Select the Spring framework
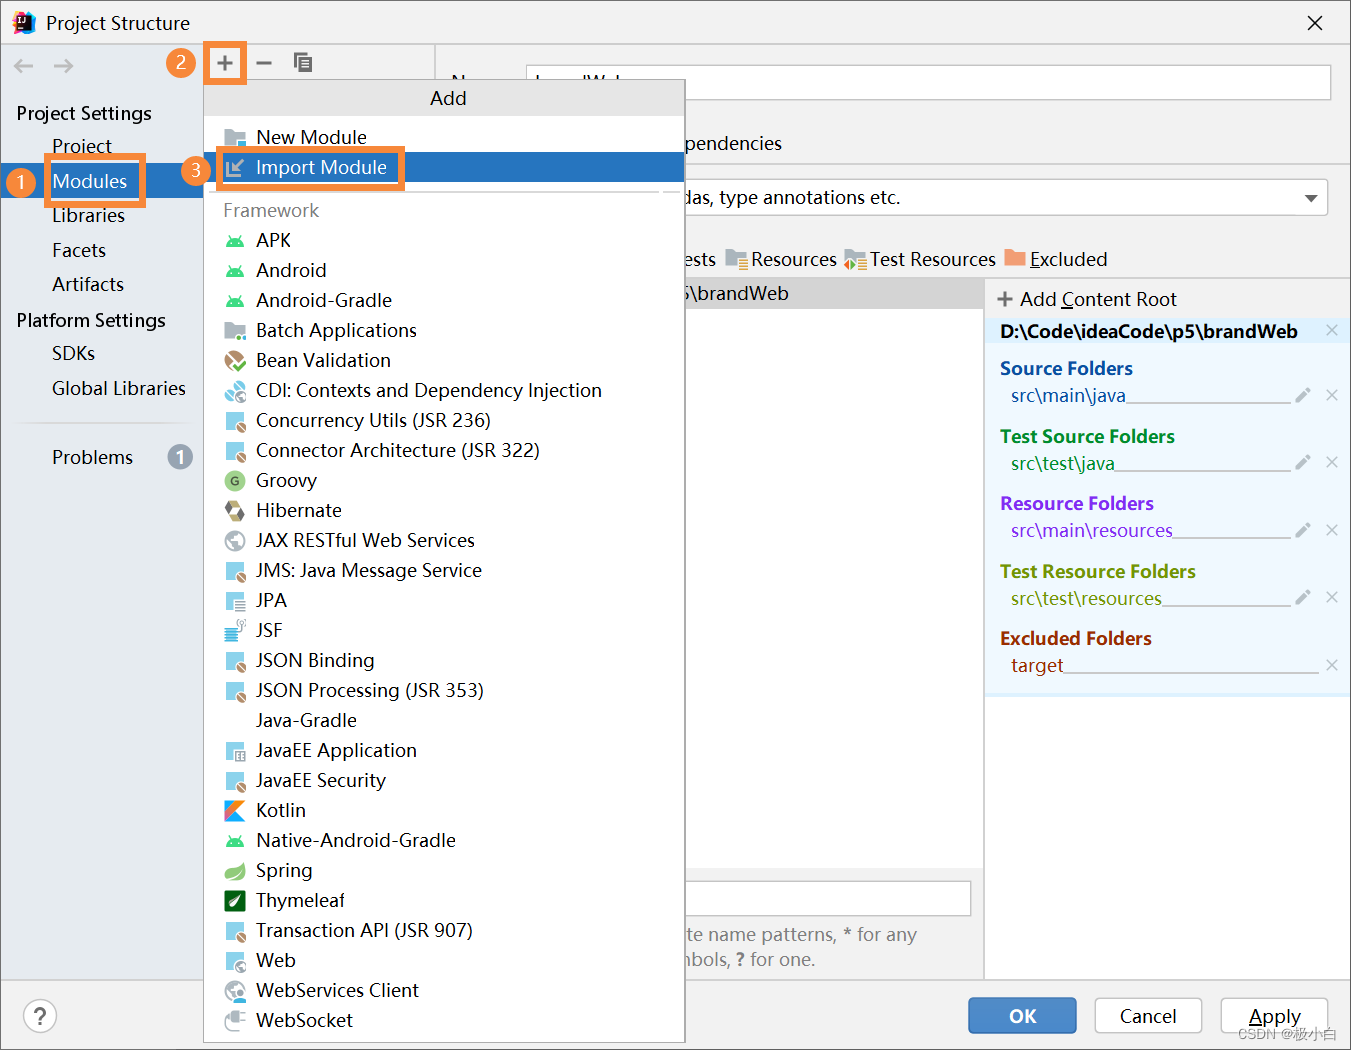Image resolution: width=1351 pixels, height=1050 pixels. tap(444, 870)
